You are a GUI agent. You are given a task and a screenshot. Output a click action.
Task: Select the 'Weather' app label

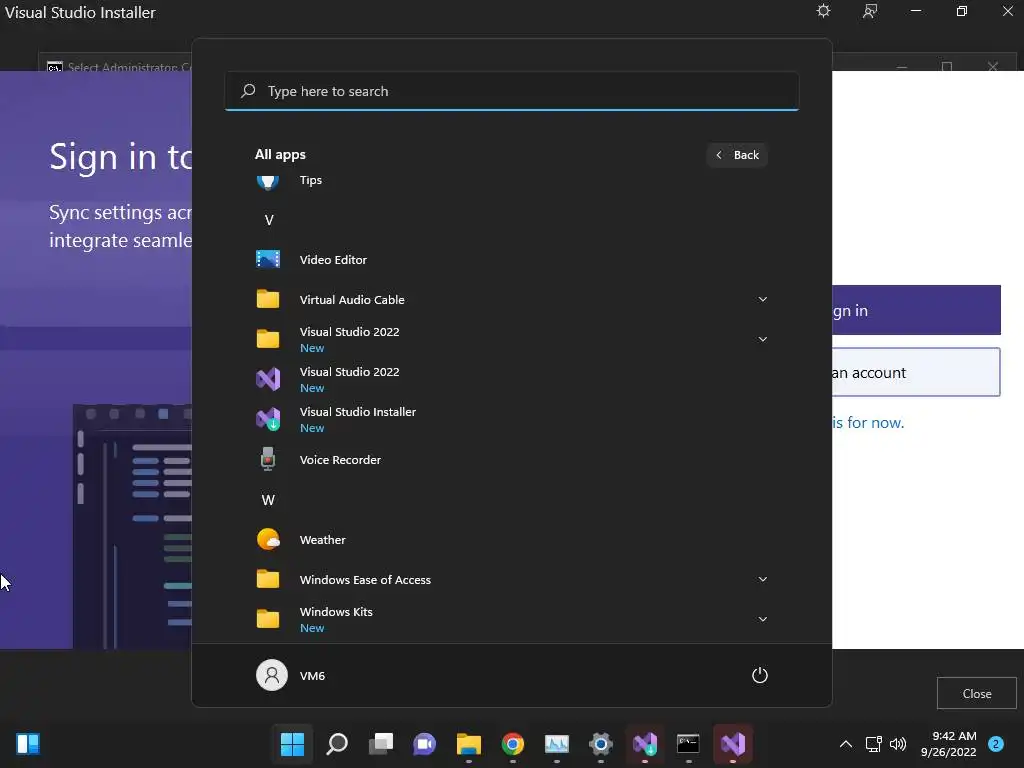[322, 540]
